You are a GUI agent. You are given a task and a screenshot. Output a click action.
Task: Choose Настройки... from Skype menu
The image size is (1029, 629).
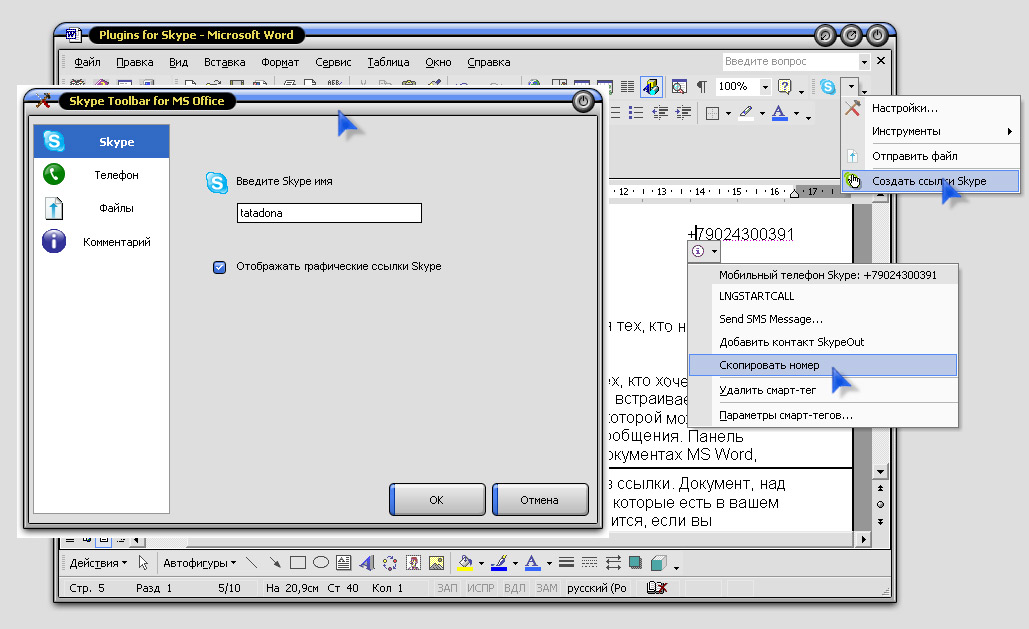pyautogui.click(x=930, y=108)
